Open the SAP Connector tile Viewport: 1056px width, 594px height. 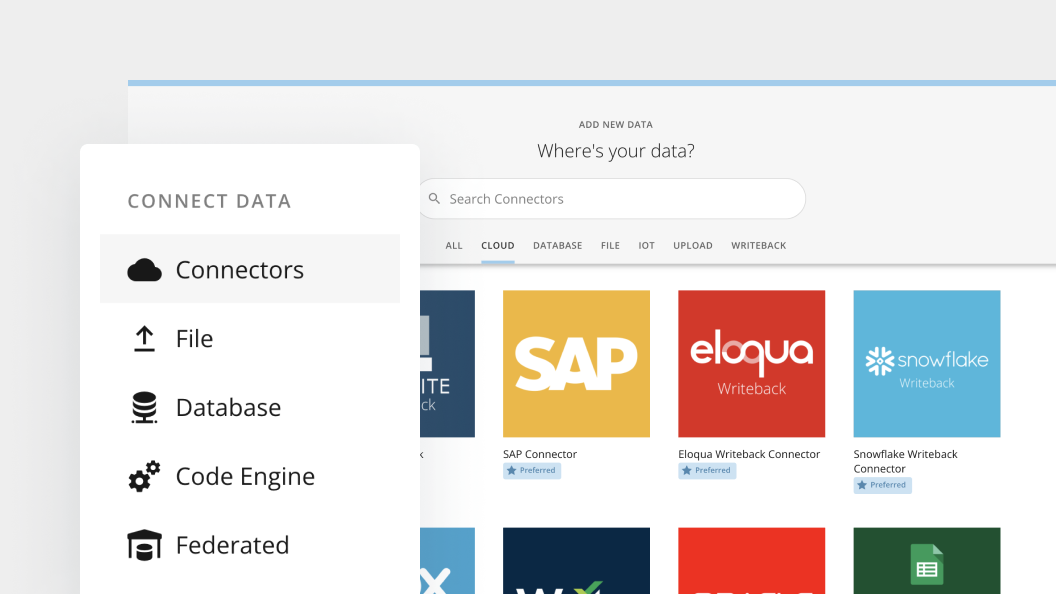coord(576,364)
